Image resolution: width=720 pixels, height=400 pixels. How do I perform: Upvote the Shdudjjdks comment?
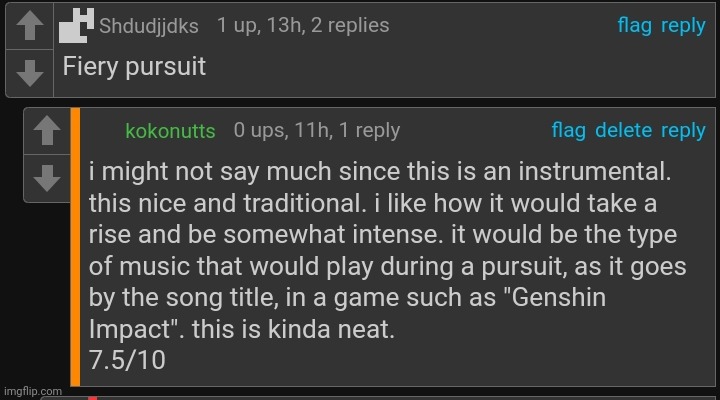(x=30, y=26)
